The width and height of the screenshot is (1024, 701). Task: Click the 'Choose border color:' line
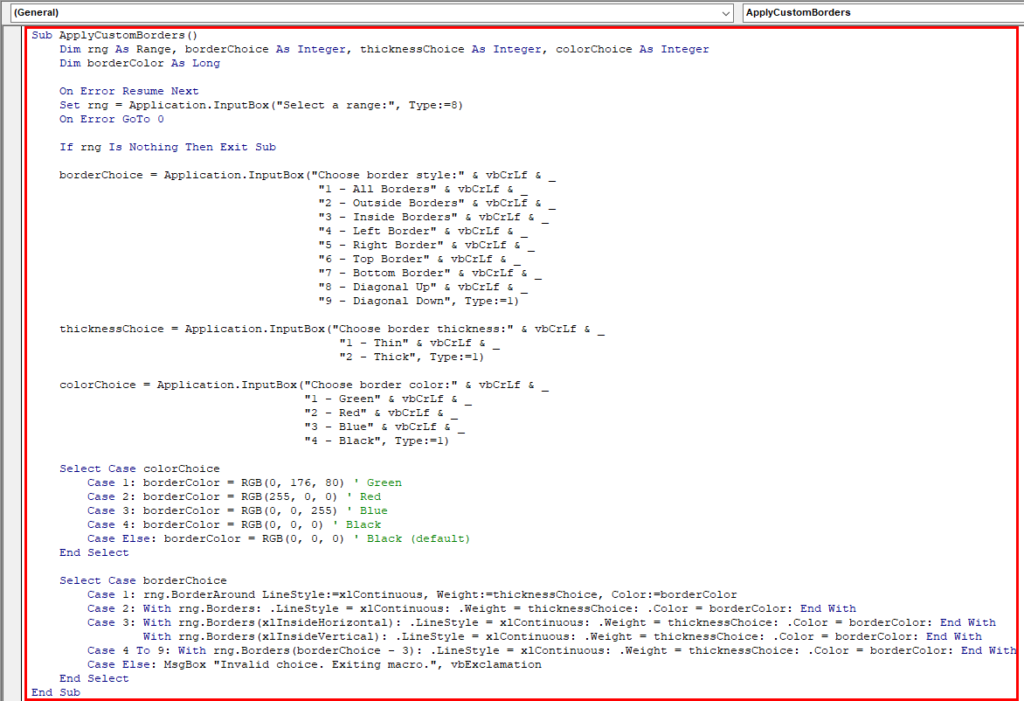pyautogui.click(x=304, y=385)
